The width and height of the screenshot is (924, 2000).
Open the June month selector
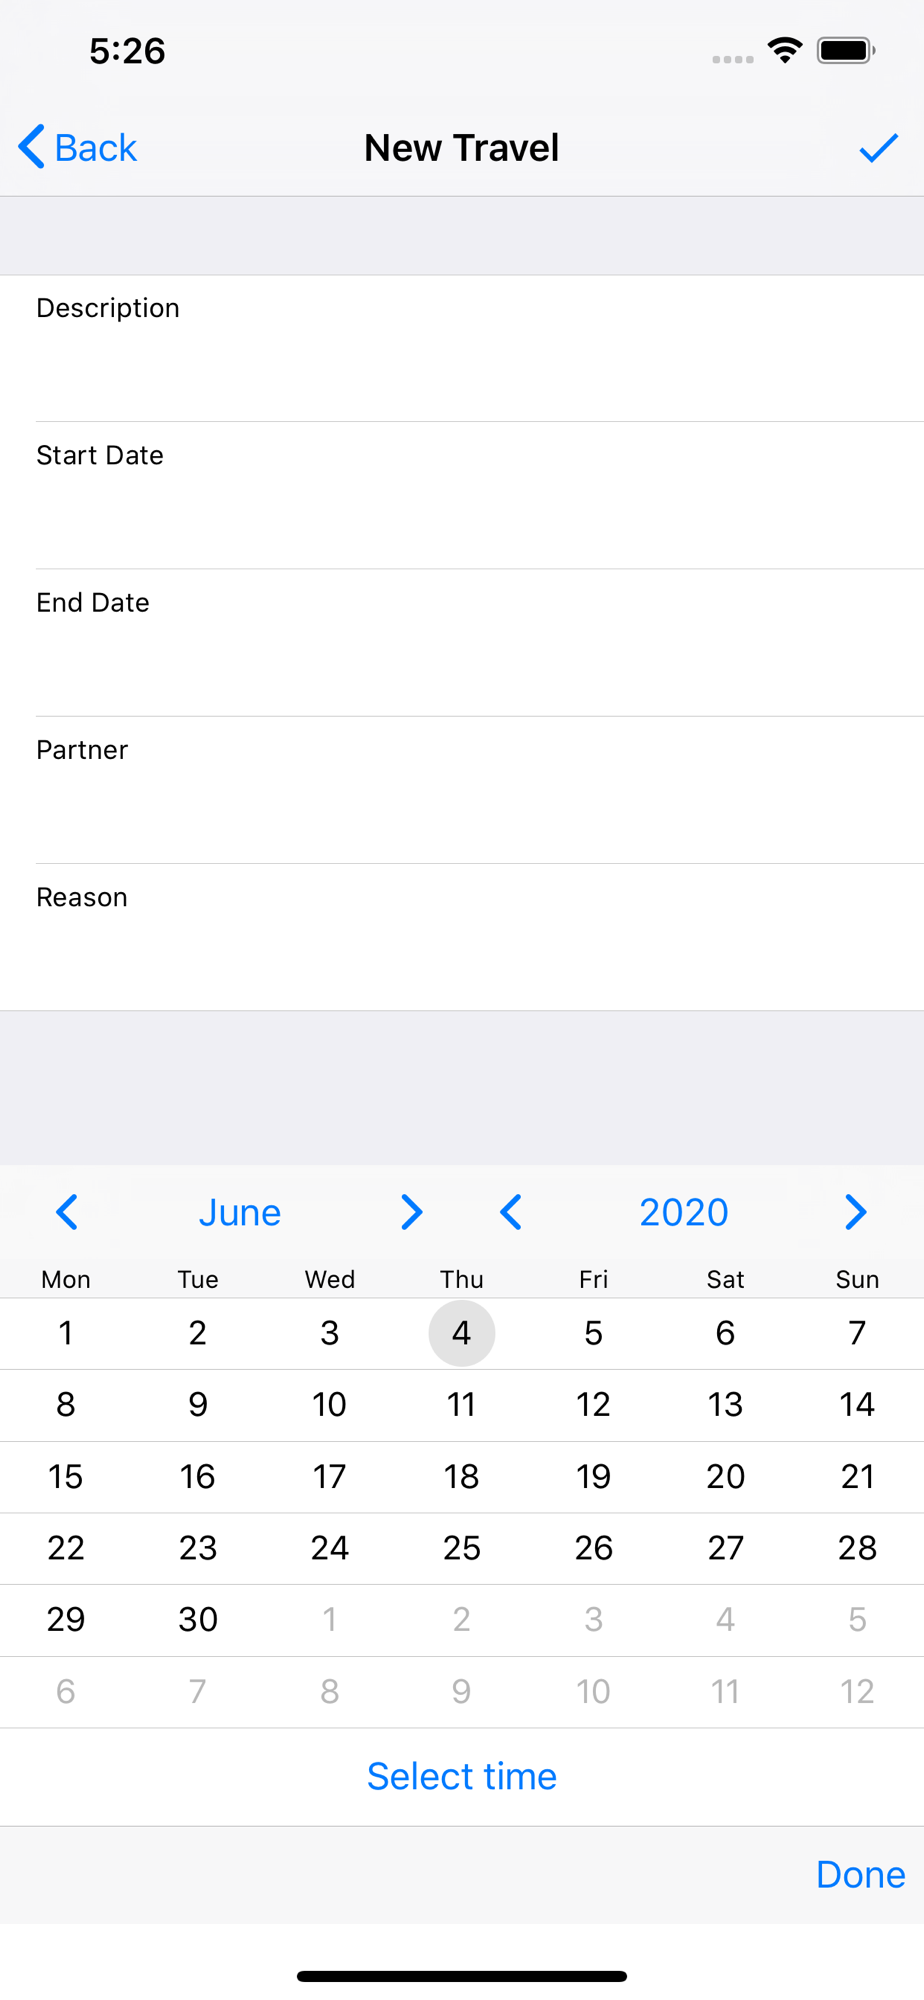(239, 1212)
